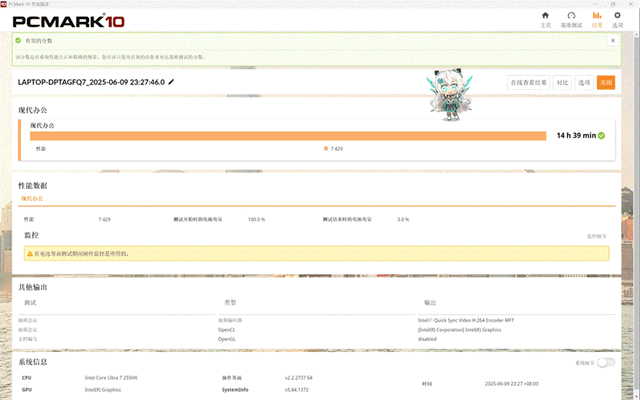Click the 输出 column header
The width and height of the screenshot is (640, 400).
click(x=430, y=303)
